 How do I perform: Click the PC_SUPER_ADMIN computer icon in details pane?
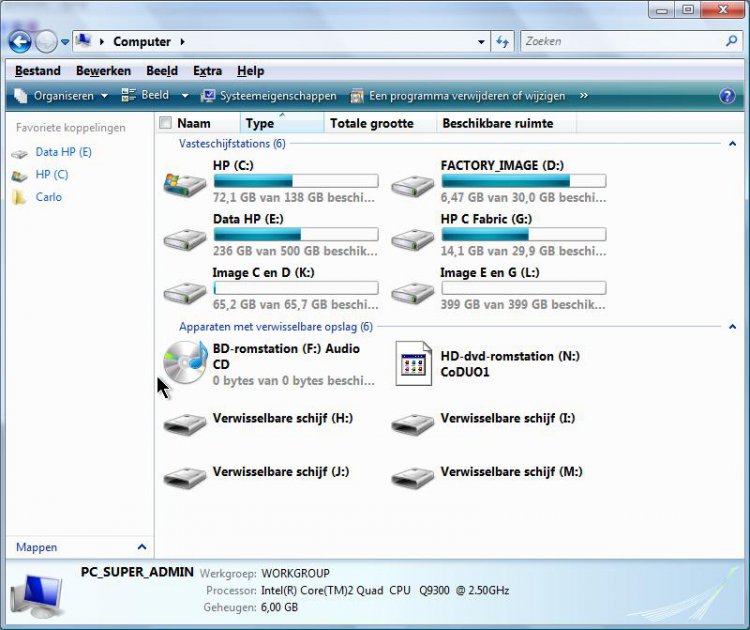[x=36, y=595]
